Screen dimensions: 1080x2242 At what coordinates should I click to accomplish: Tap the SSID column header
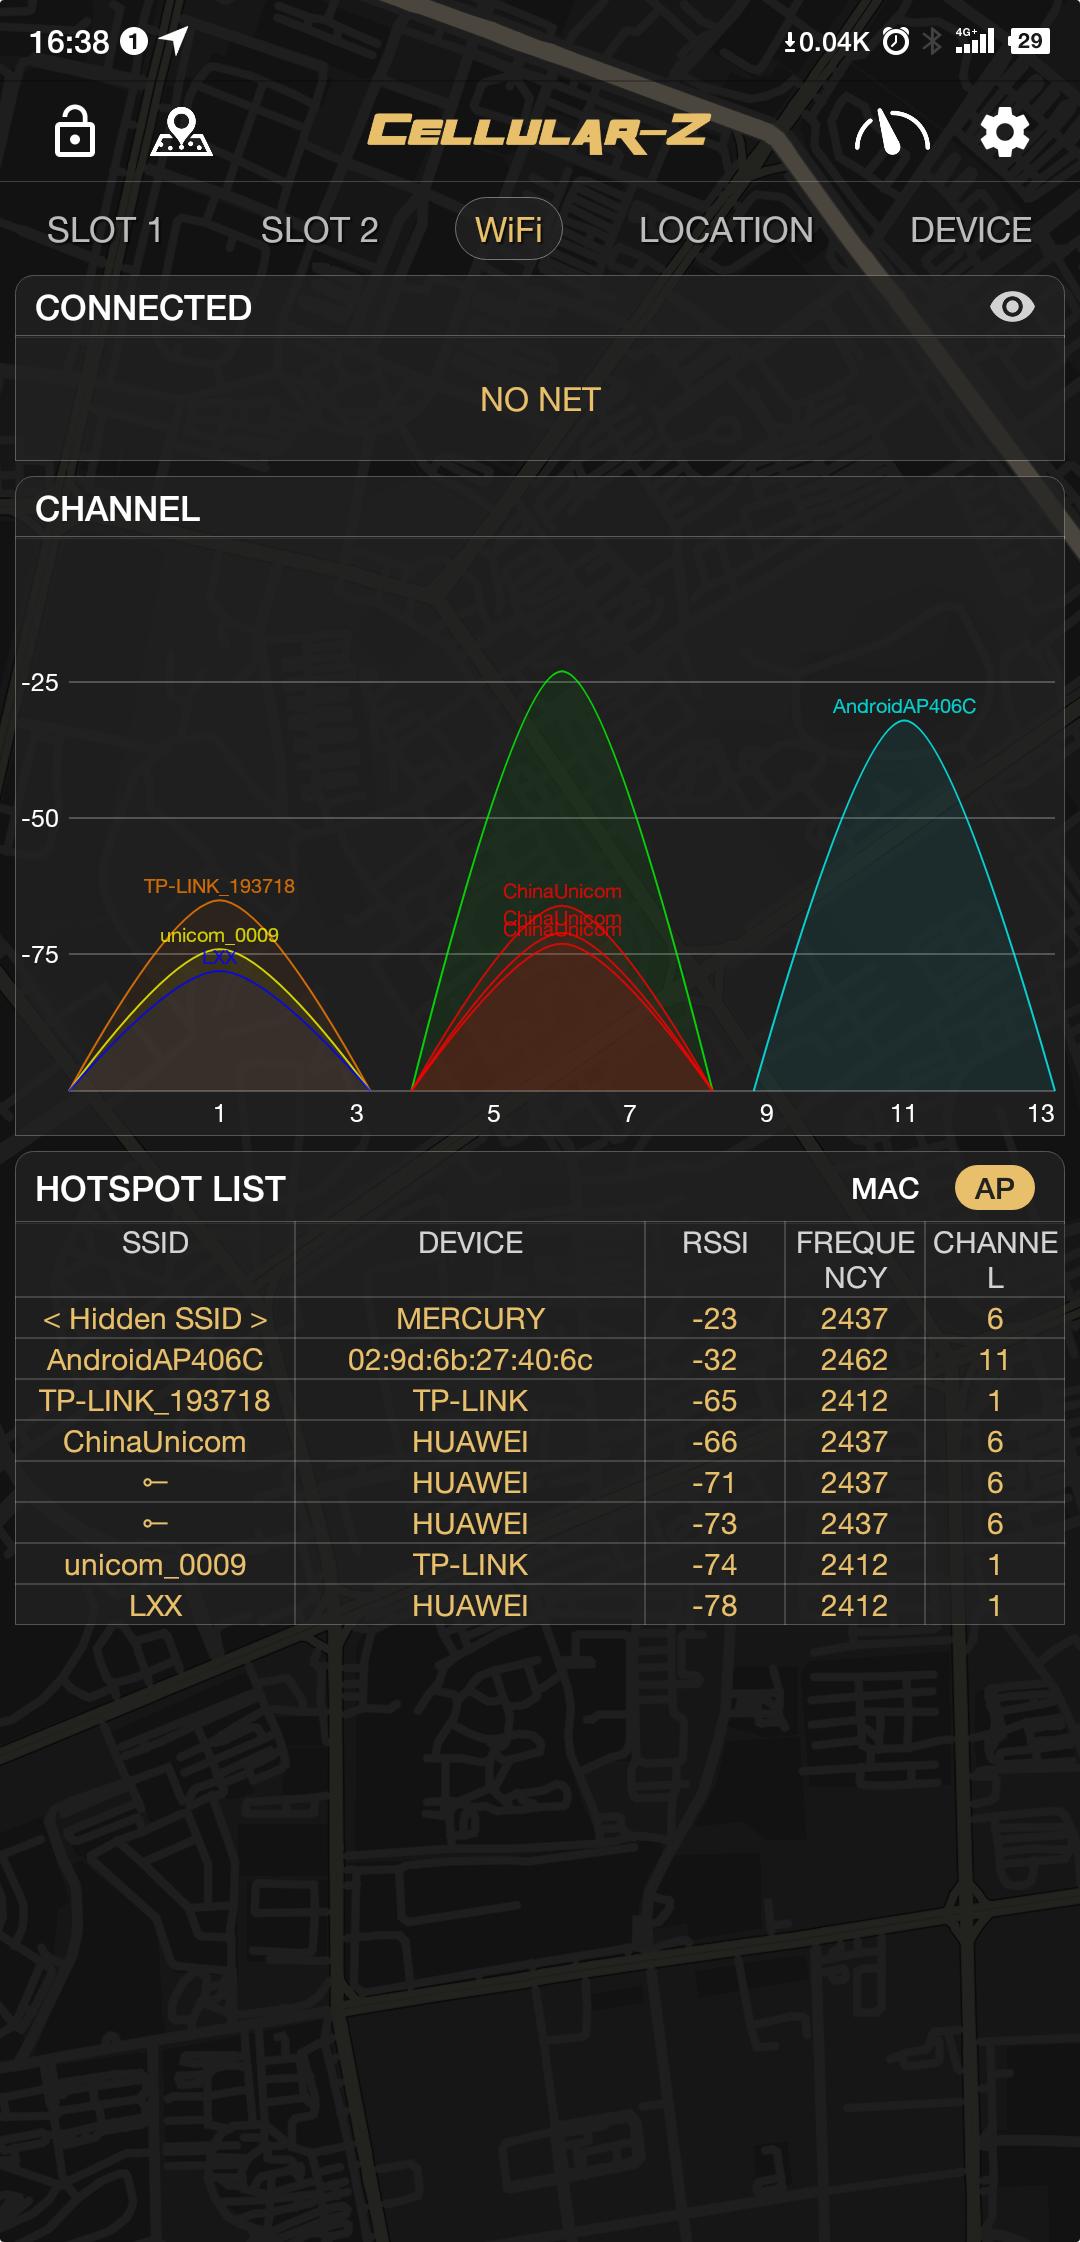[x=155, y=1243]
